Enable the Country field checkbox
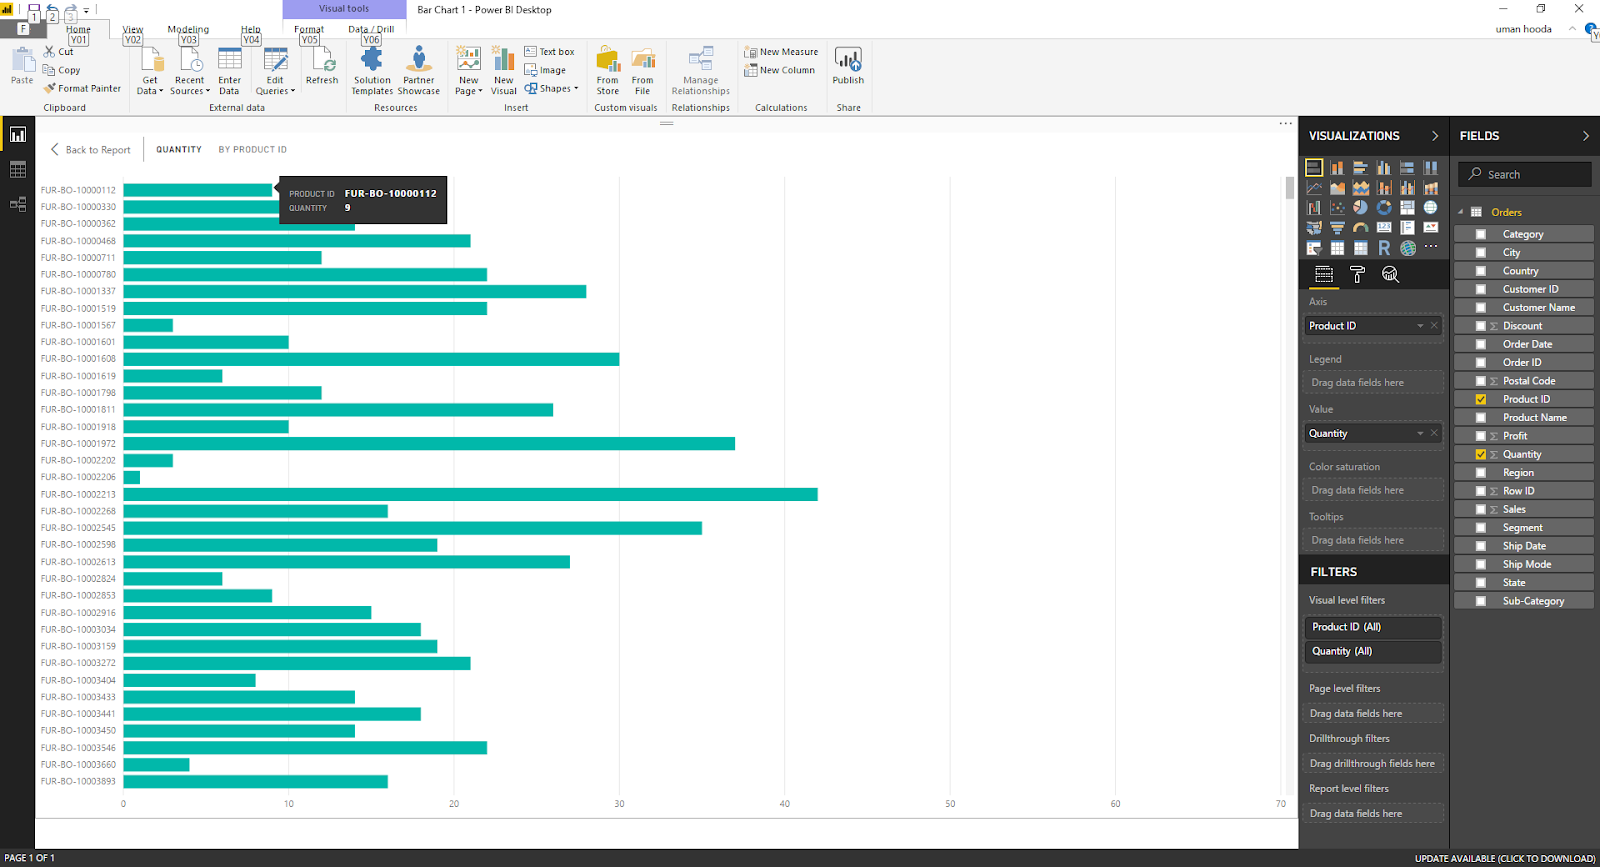The image size is (1600, 867). click(x=1481, y=271)
